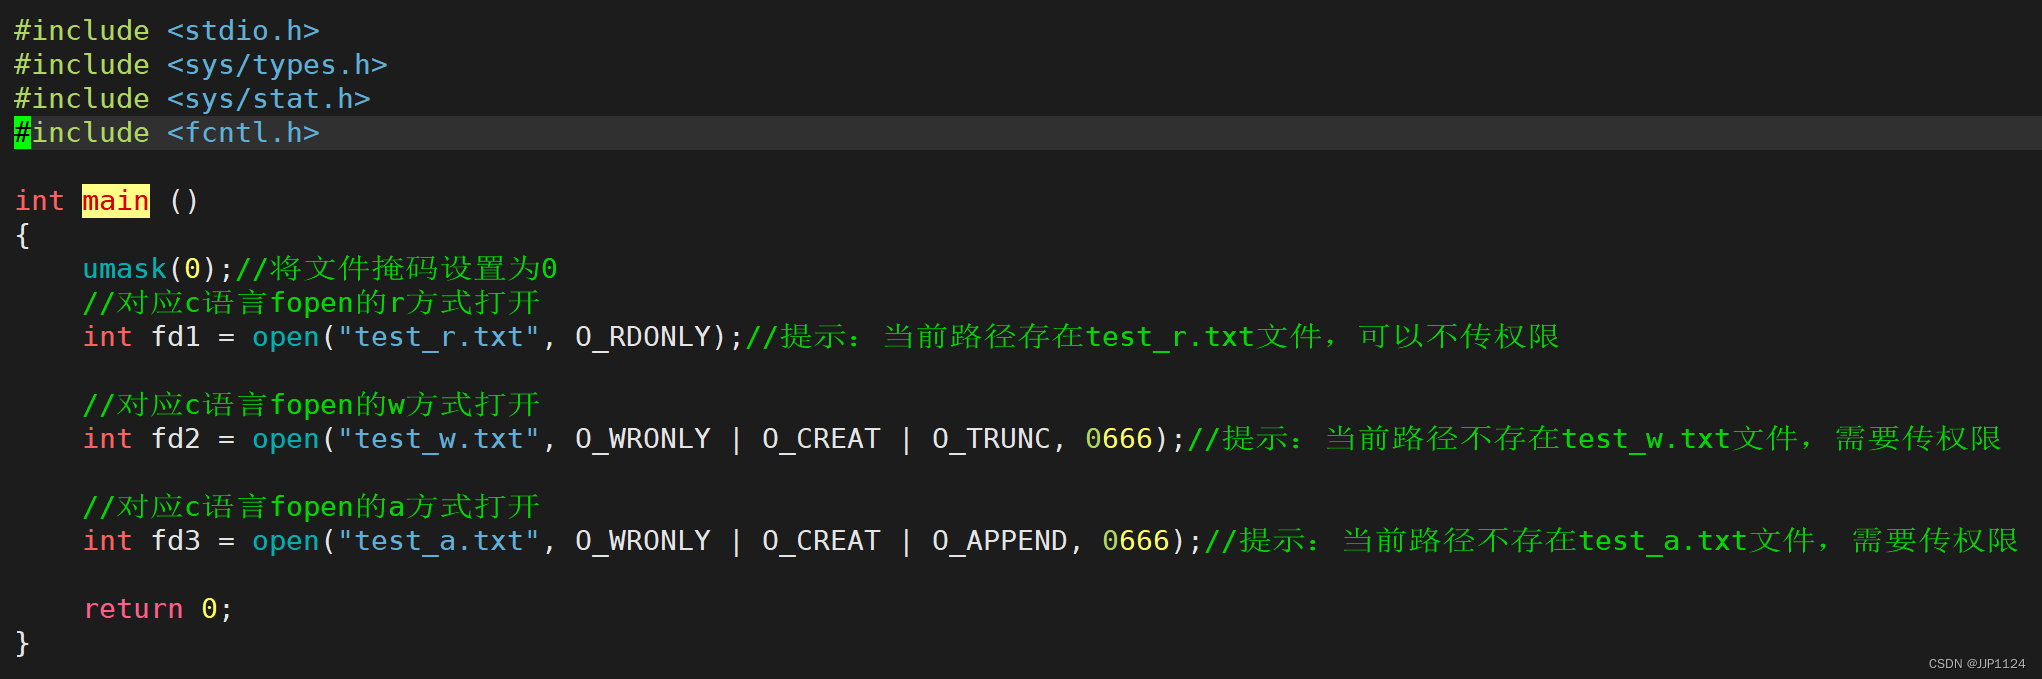Click the string "test_w.txt"
The height and width of the screenshot is (679, 2042).
click(439, 439)
